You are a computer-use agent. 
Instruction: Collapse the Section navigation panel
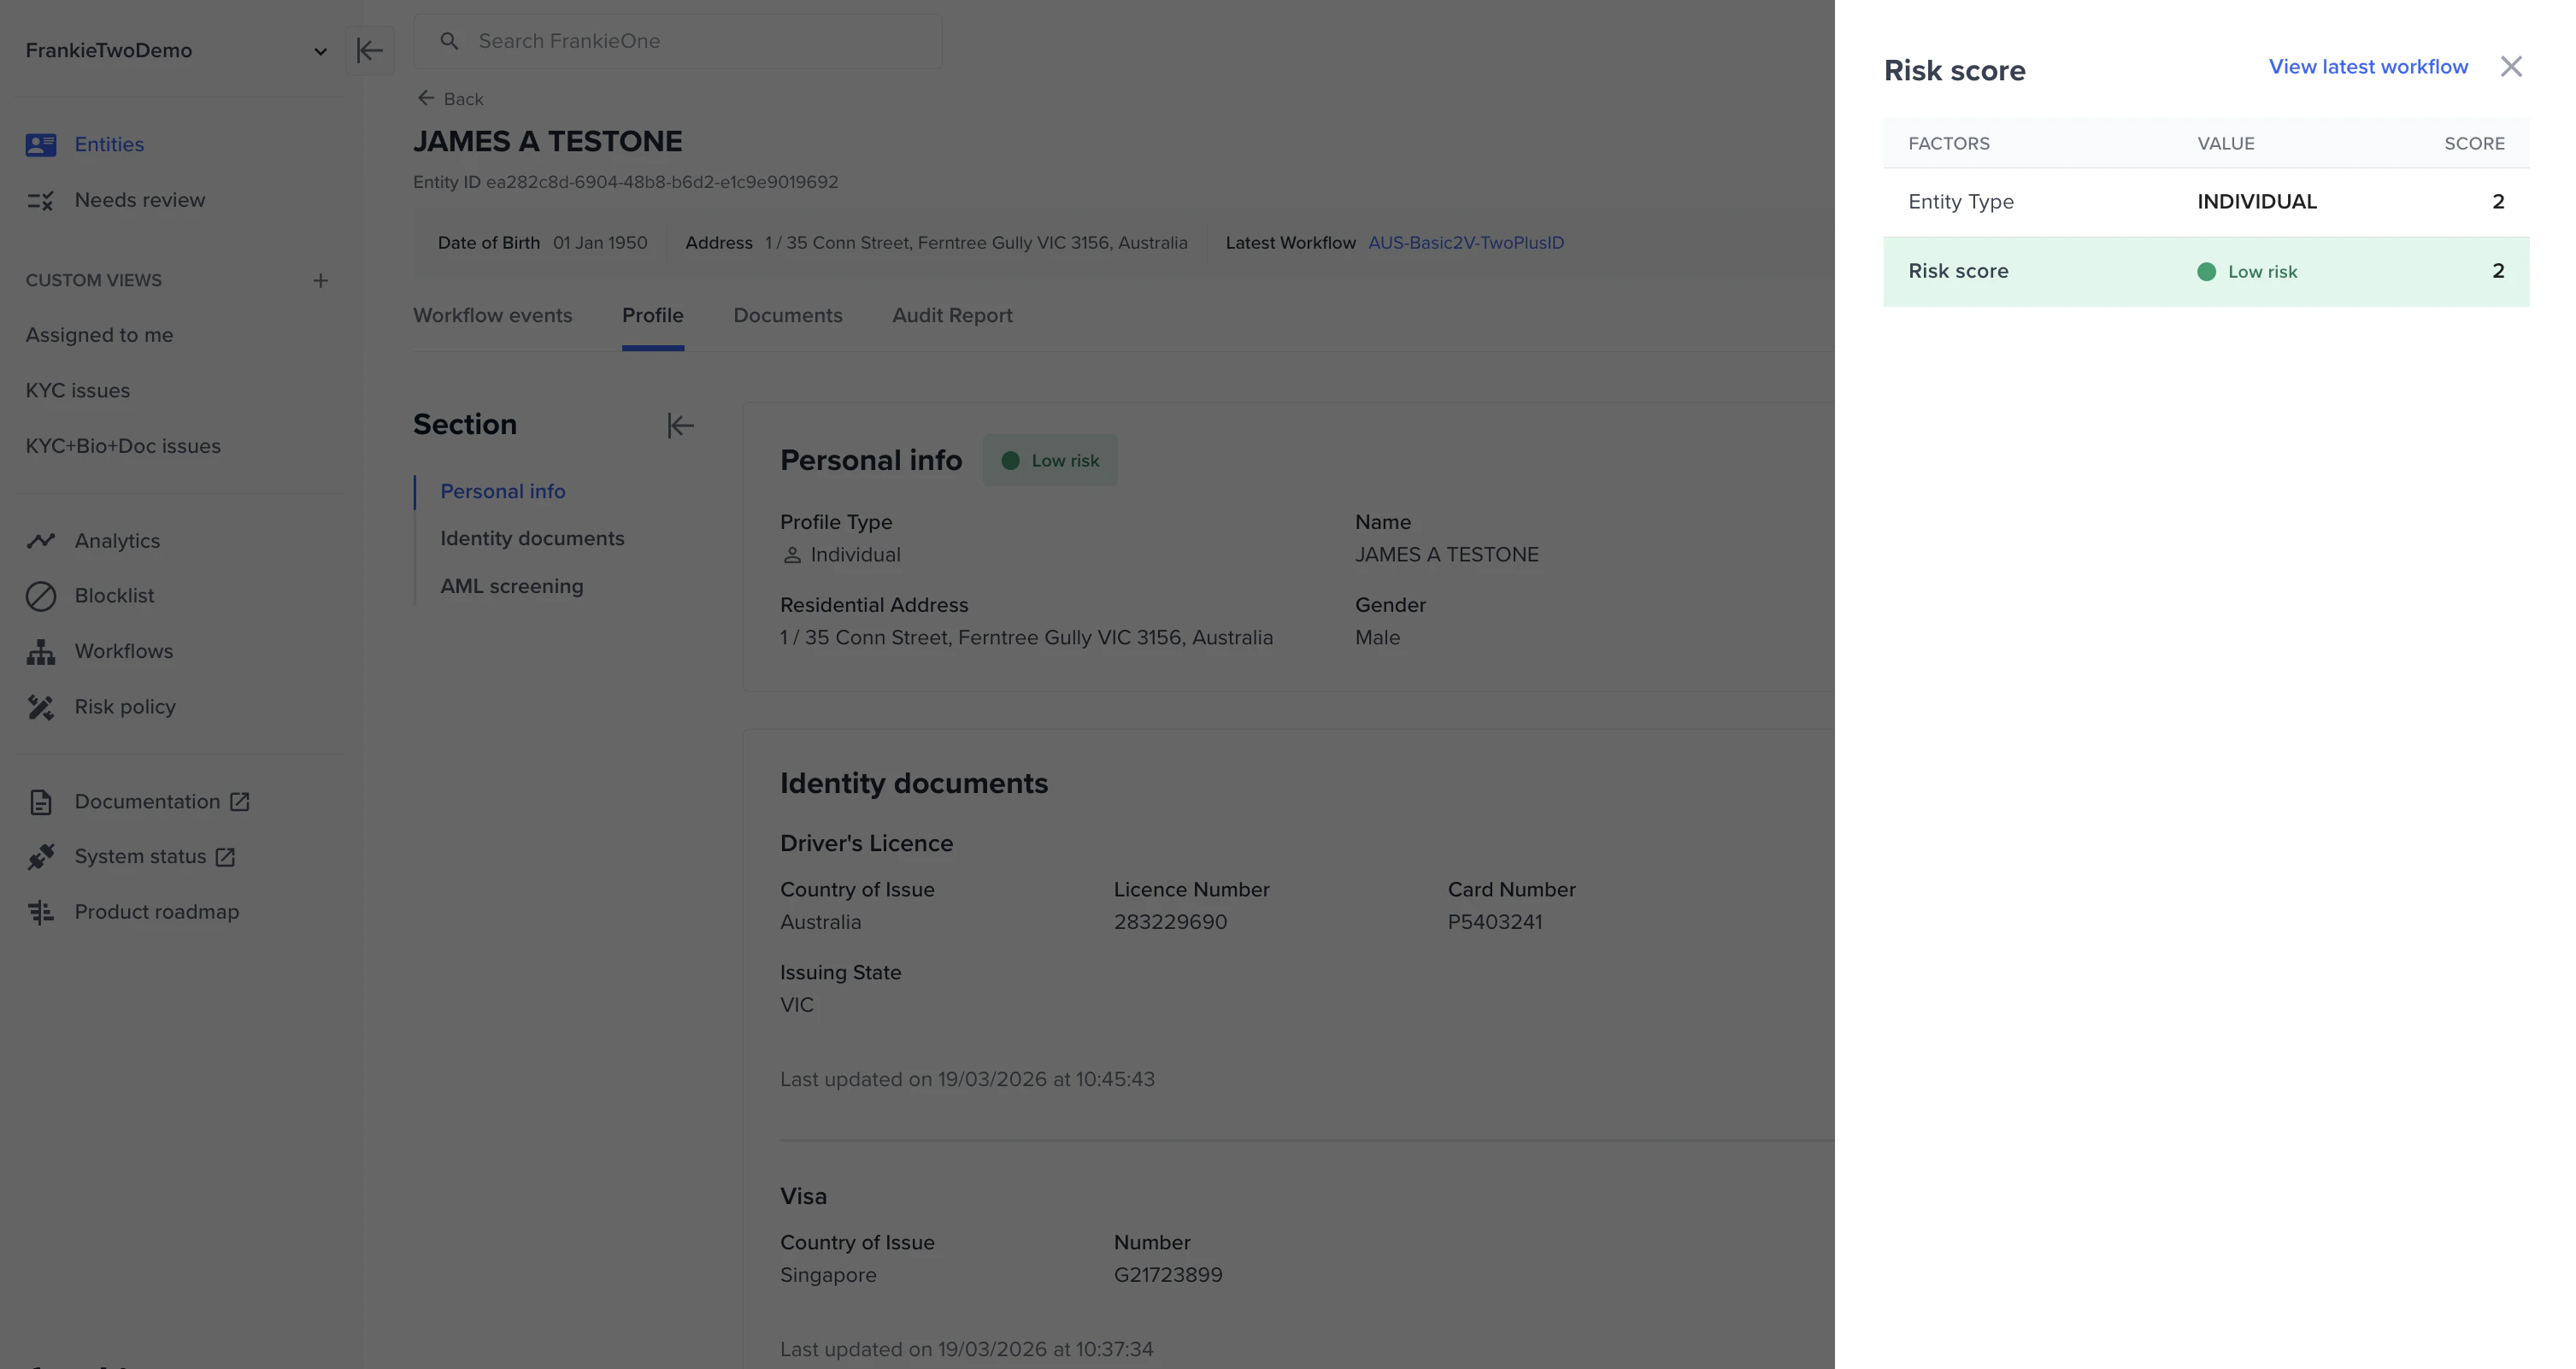click(680, 426)
